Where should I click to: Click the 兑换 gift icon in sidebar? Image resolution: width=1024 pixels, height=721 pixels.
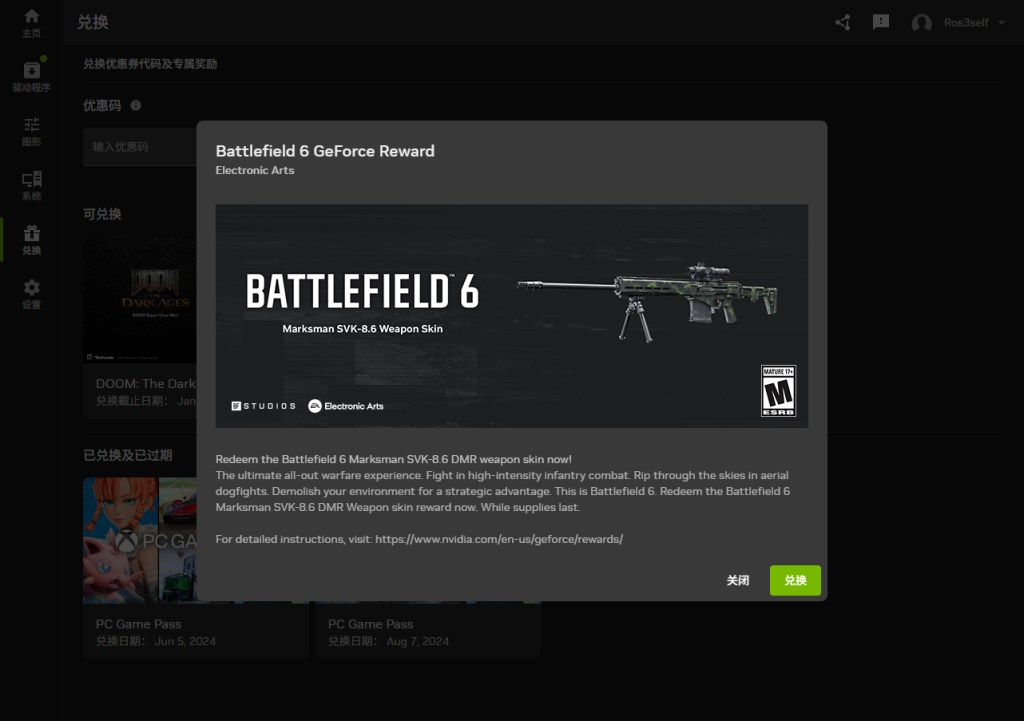pyautogui.click(x=31, y=234)
